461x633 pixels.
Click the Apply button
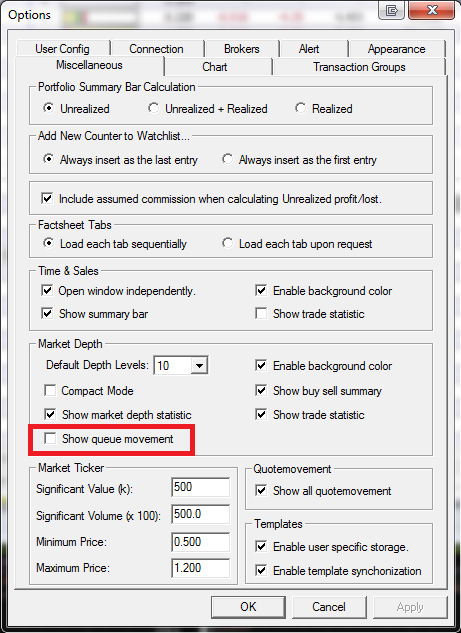coord(410,607)
